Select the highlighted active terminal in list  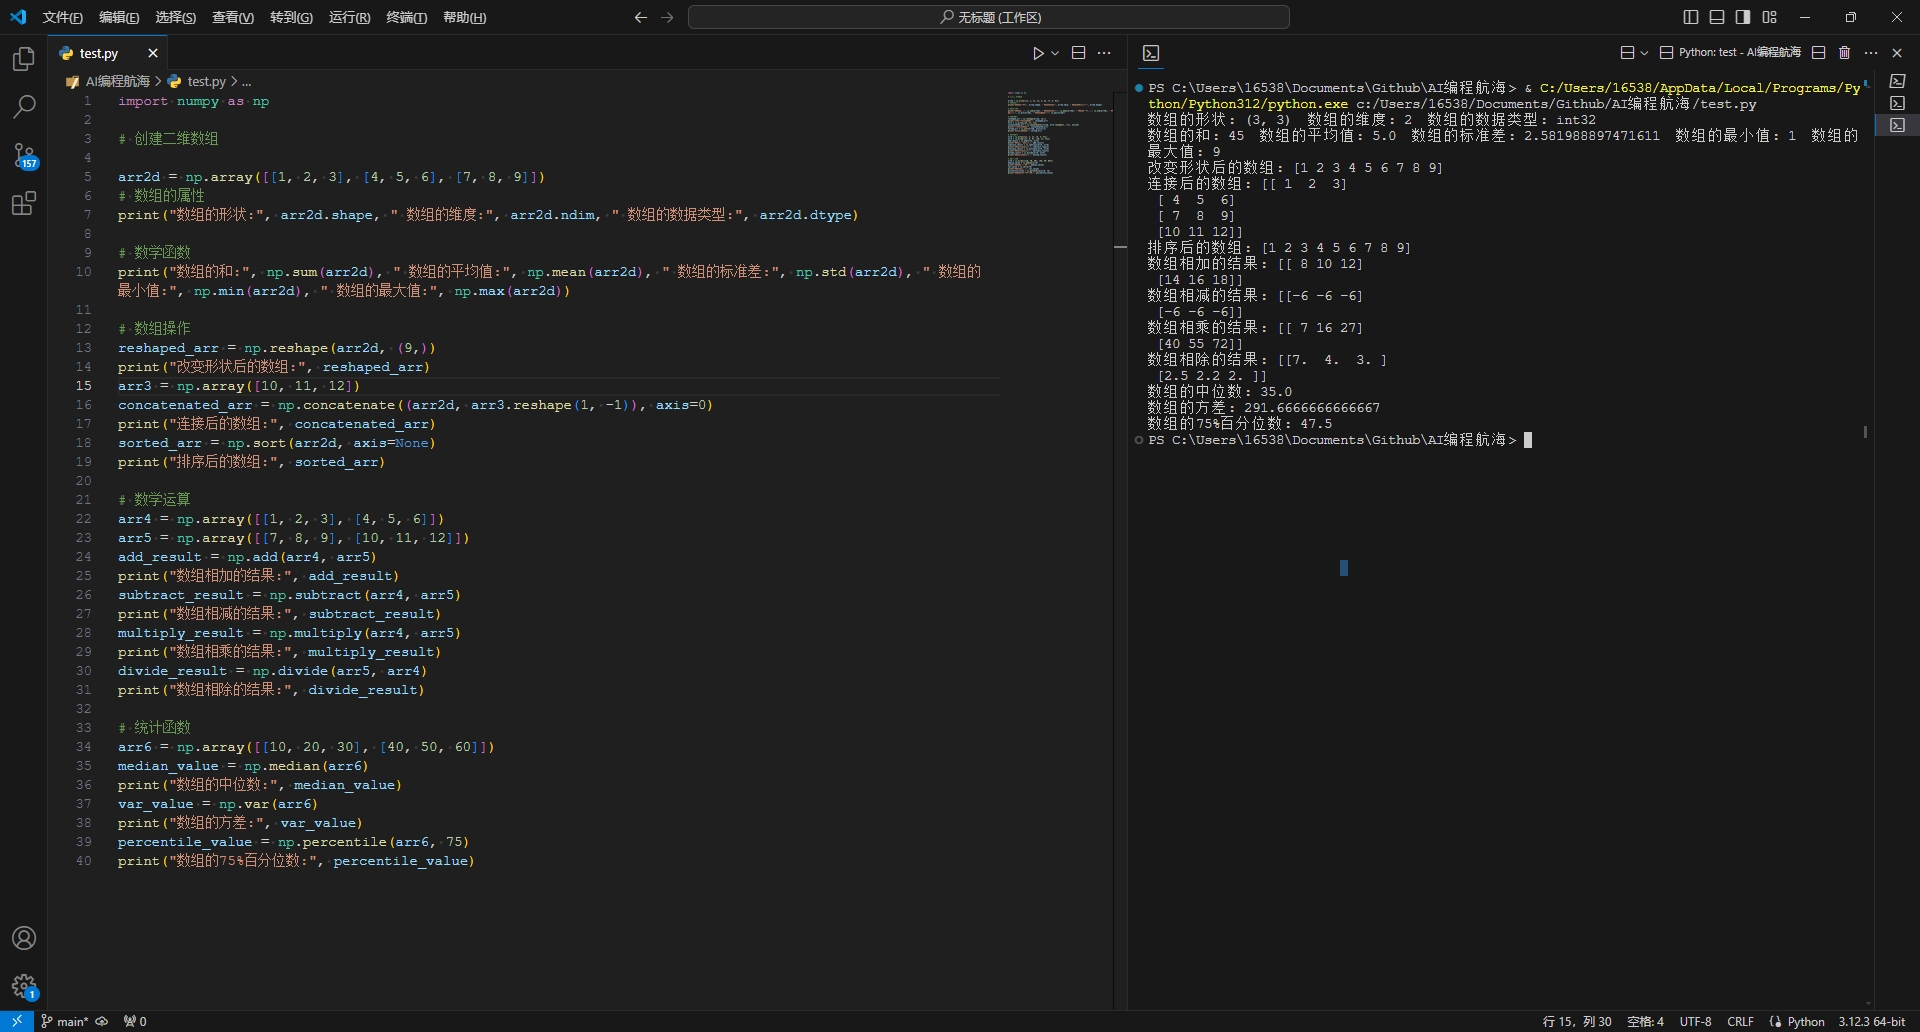click(1897, 125)
